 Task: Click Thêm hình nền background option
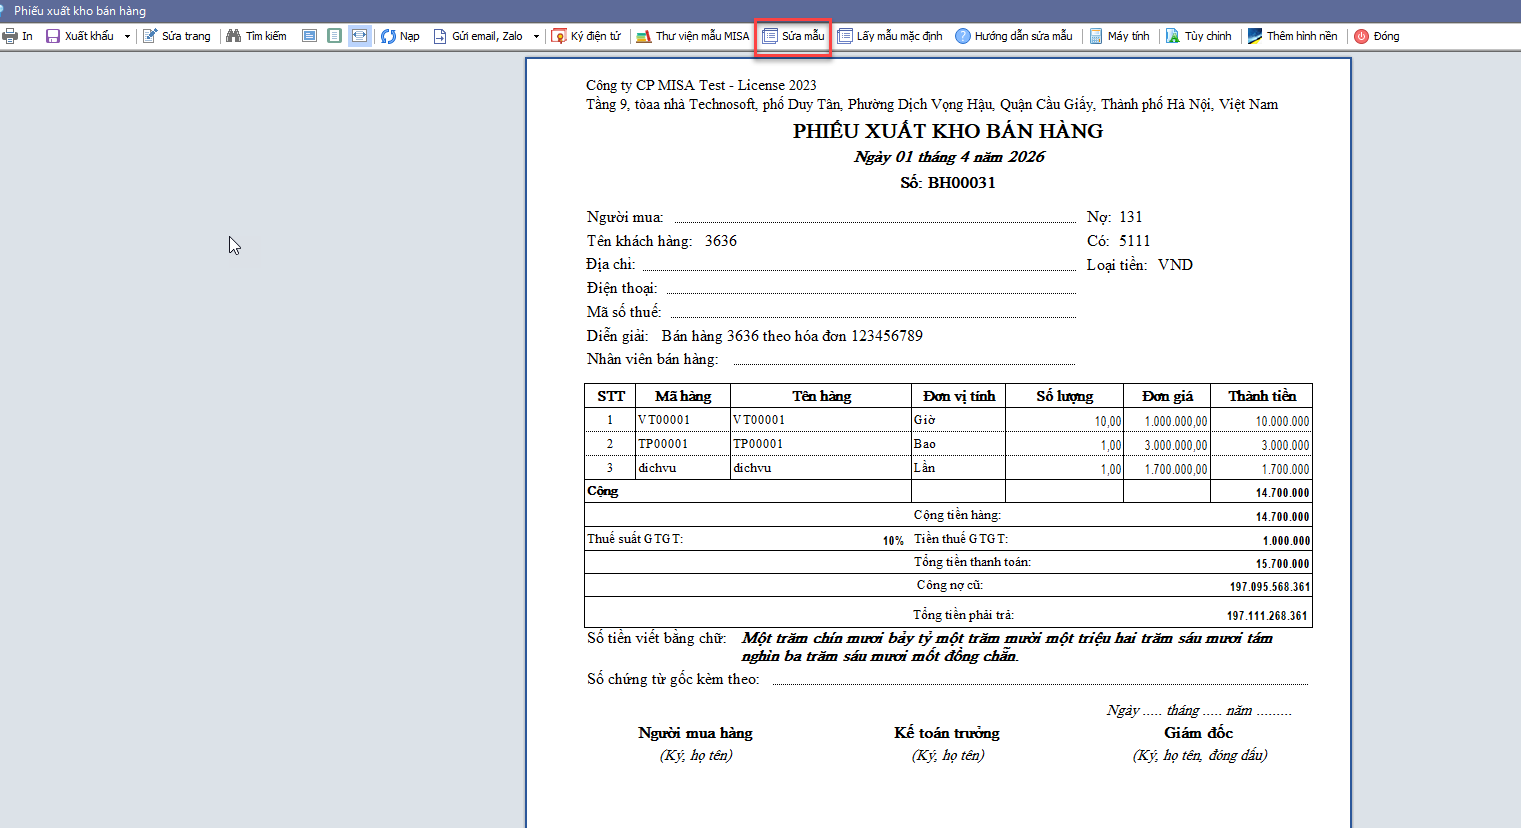[1292, 36]
